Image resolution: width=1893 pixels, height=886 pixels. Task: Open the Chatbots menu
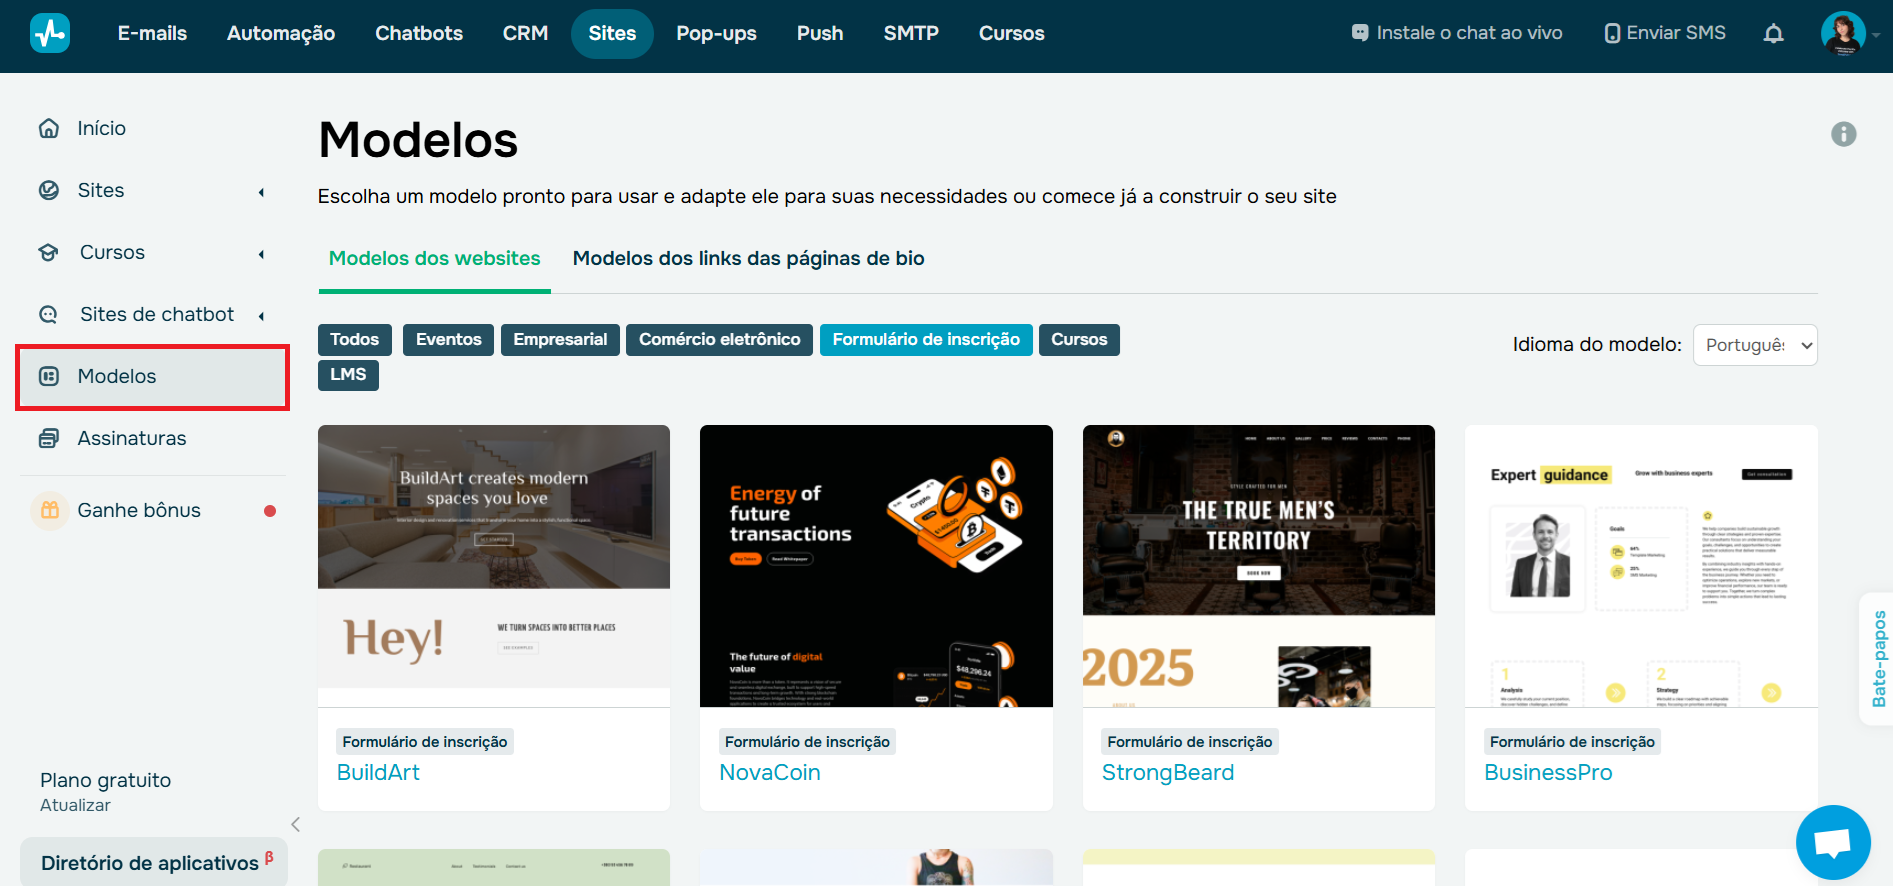coord(419,33)
